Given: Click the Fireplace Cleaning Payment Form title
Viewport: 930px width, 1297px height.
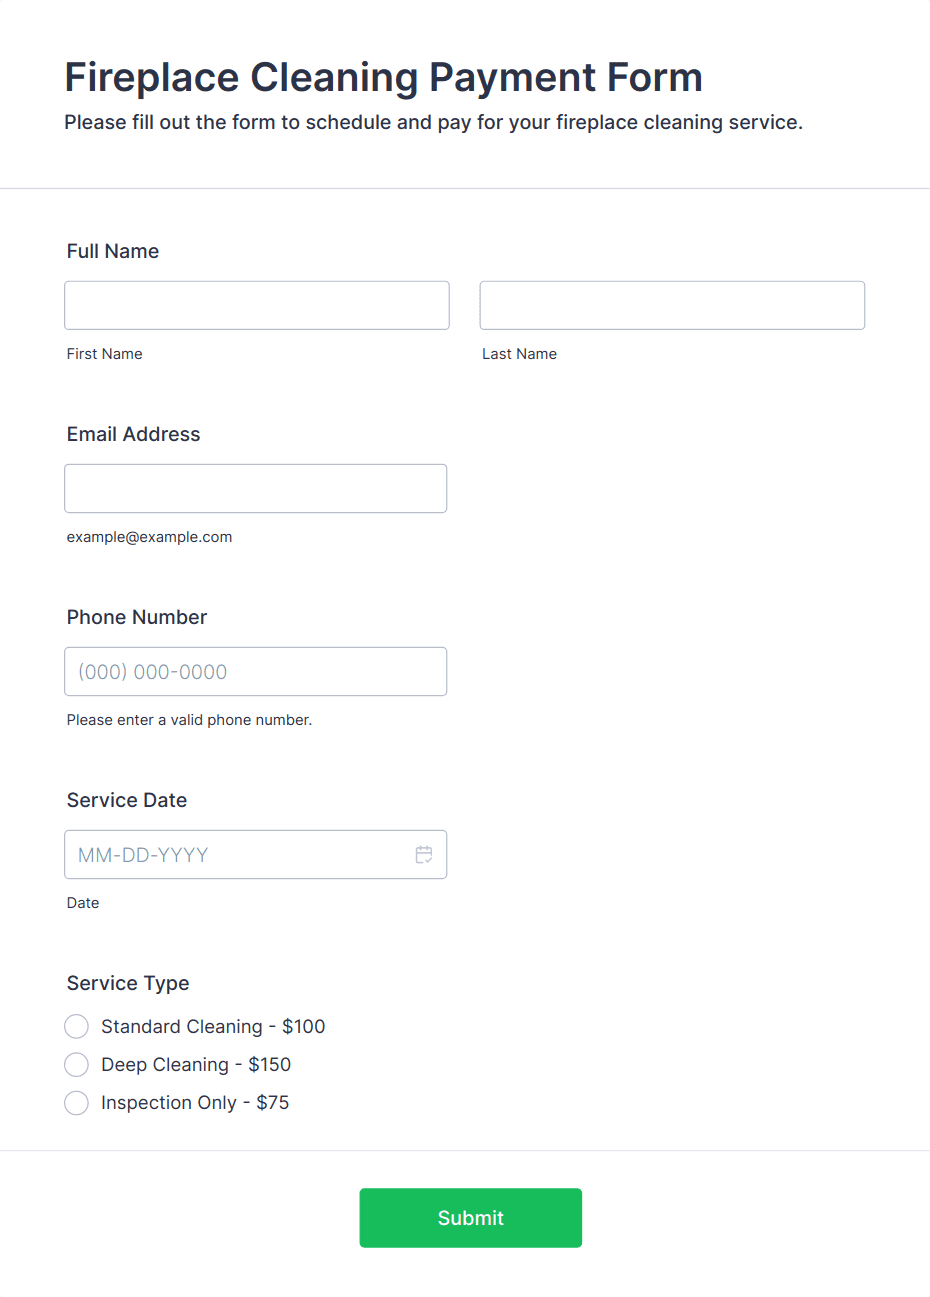Looking at the screenshot, I should 384,78.
